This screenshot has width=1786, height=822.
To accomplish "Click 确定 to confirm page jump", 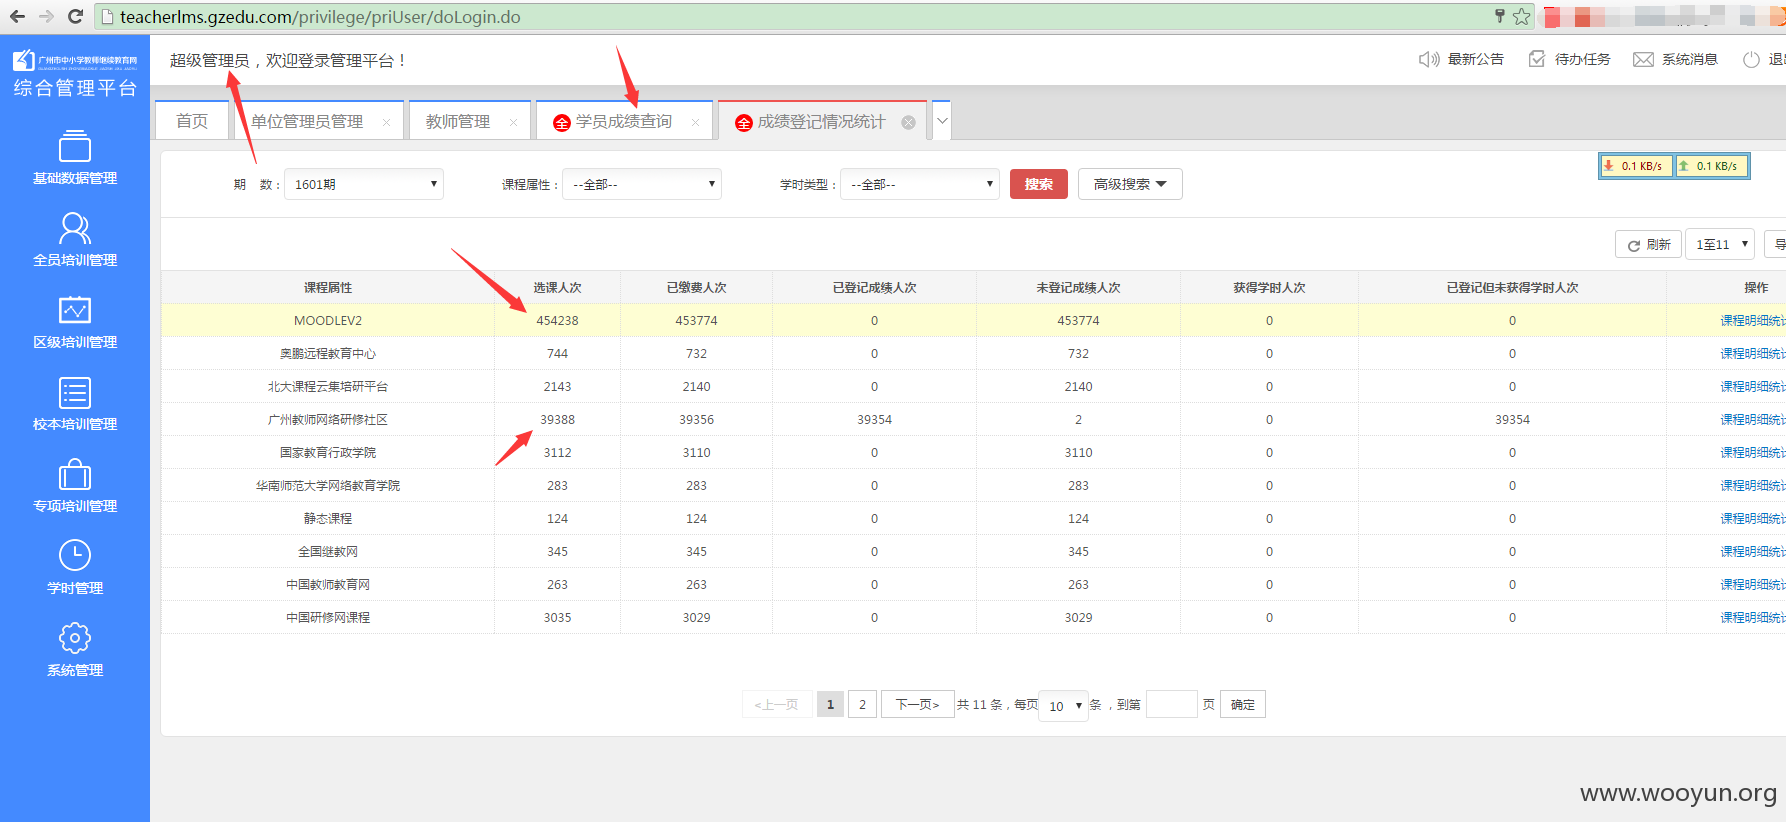I will pos(1243,704).
